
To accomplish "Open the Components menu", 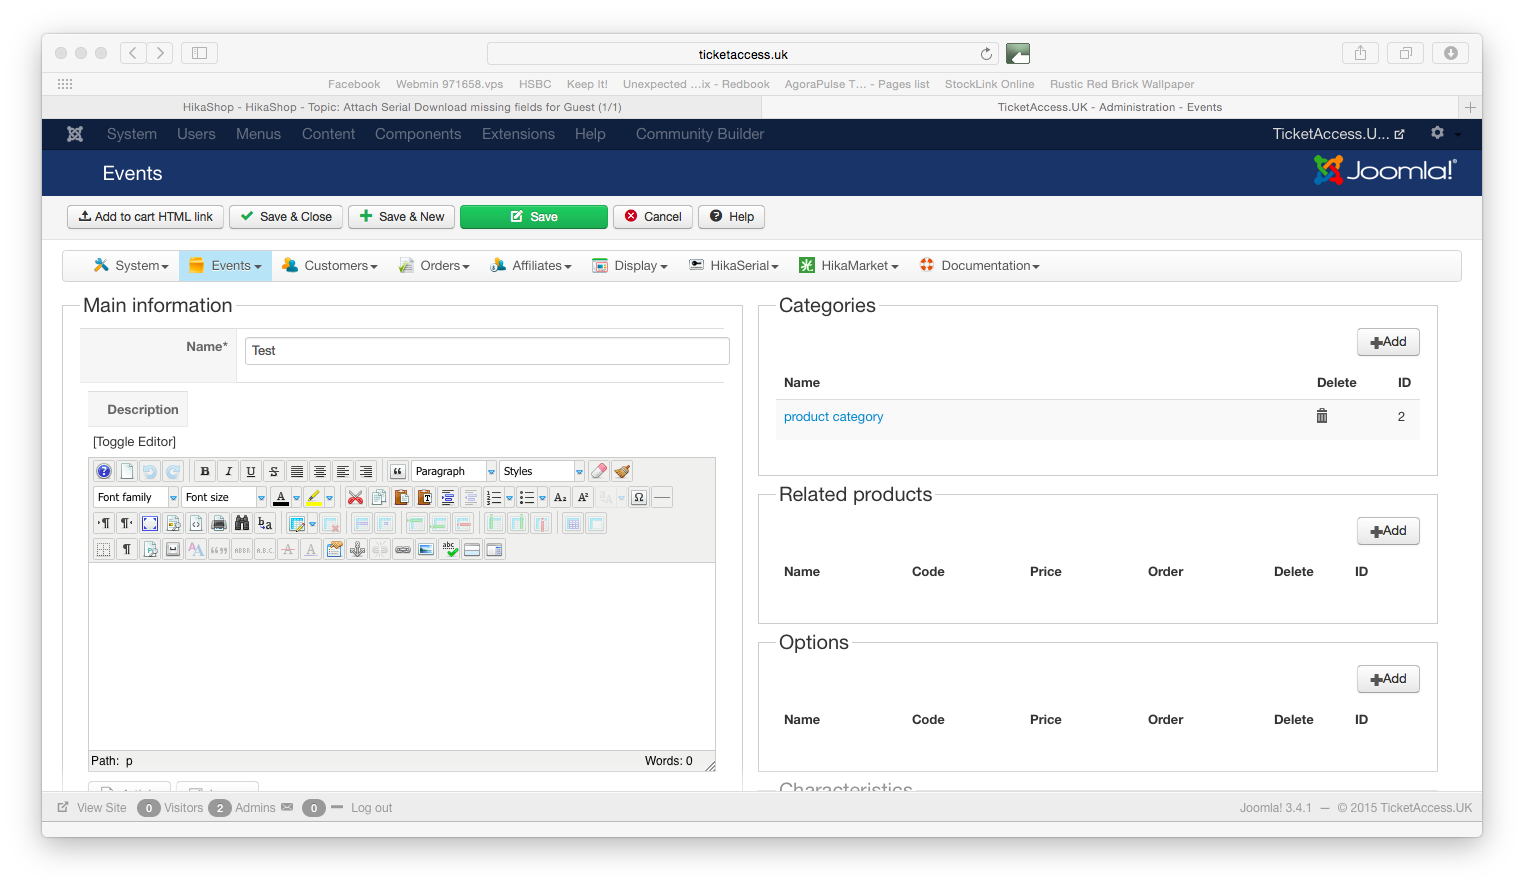I will point(418,134).
